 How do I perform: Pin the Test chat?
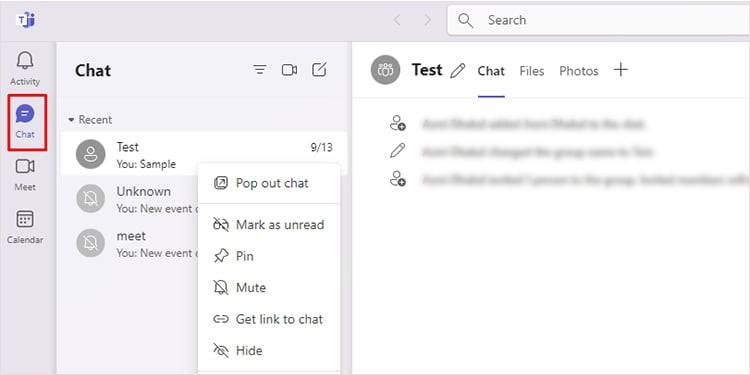click(269, 256)
